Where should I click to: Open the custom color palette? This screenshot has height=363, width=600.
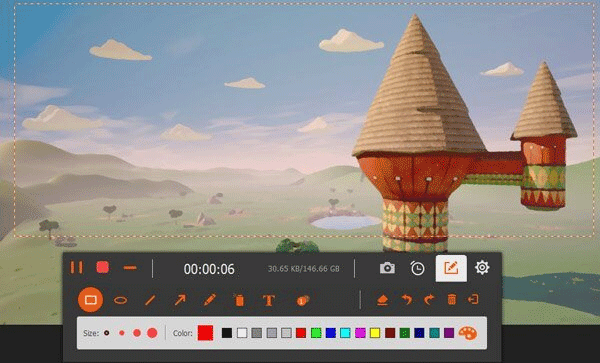(468, 333)
